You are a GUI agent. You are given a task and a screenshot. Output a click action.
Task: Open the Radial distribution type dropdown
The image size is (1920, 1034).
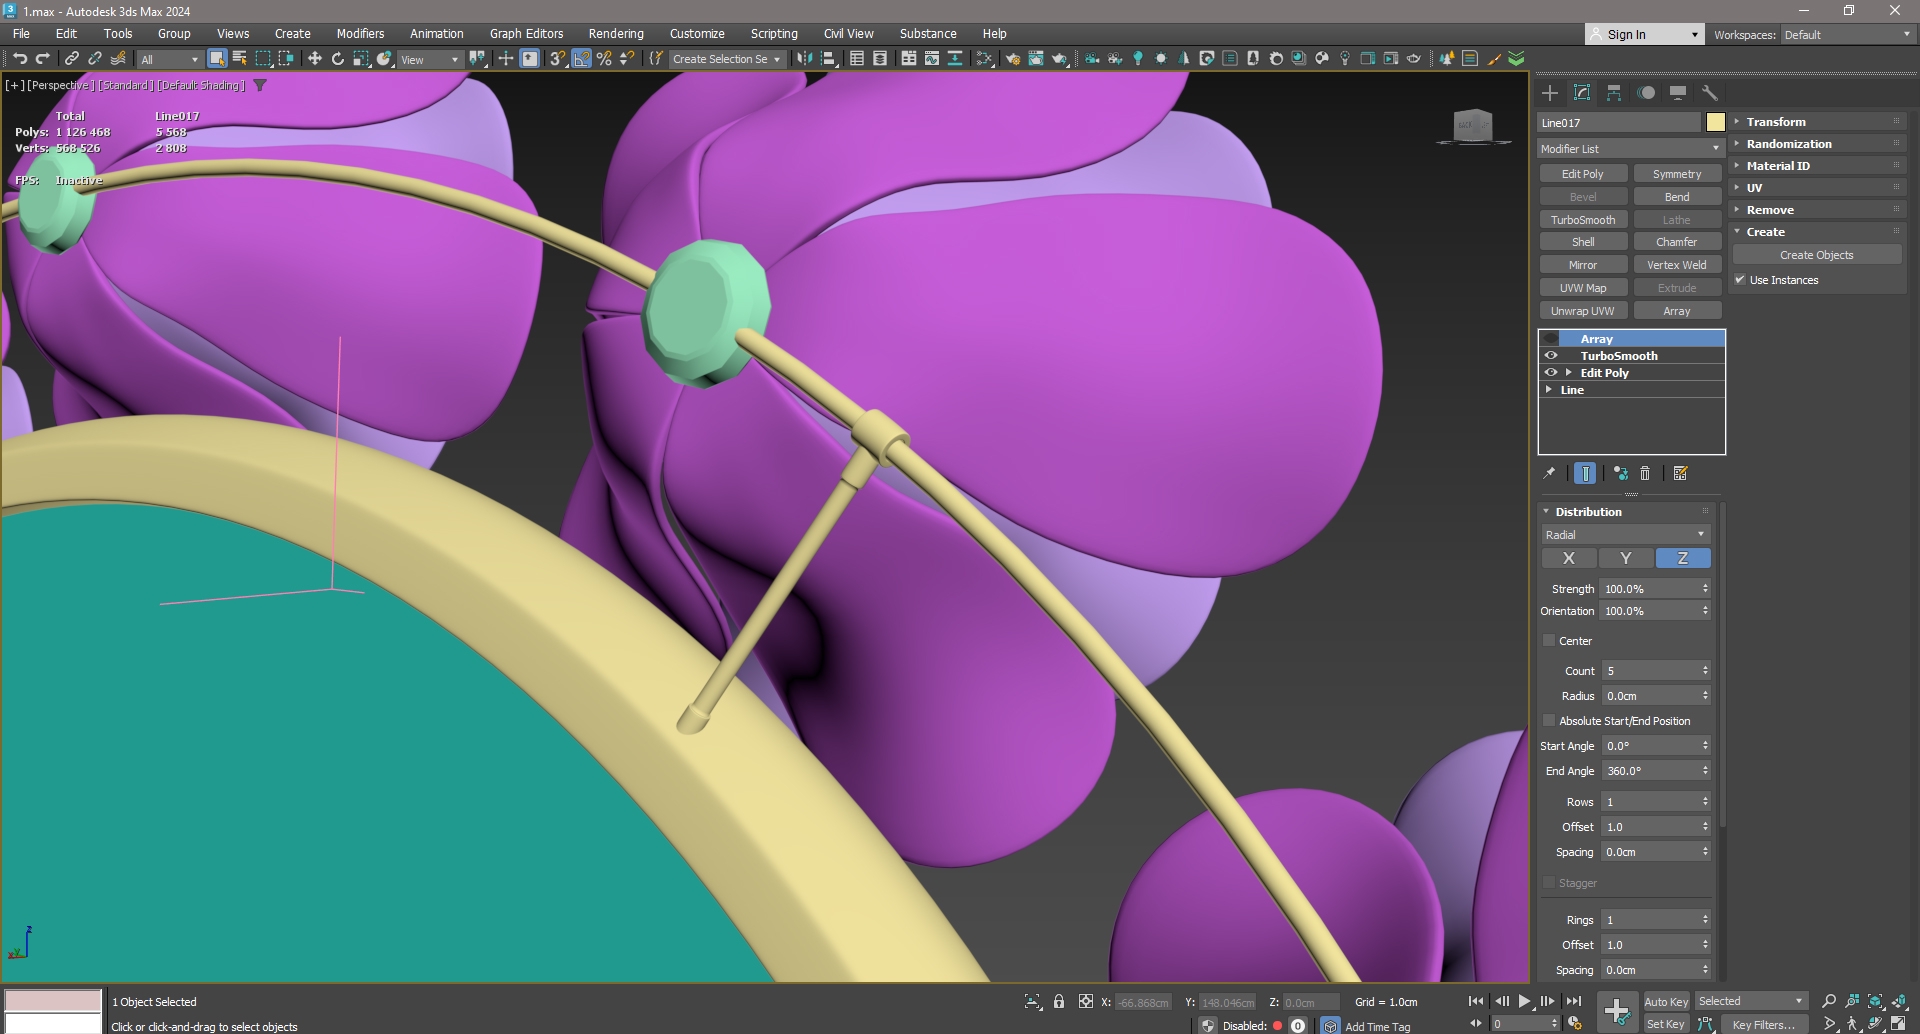pyautogui.click(x=1625, y=535)
